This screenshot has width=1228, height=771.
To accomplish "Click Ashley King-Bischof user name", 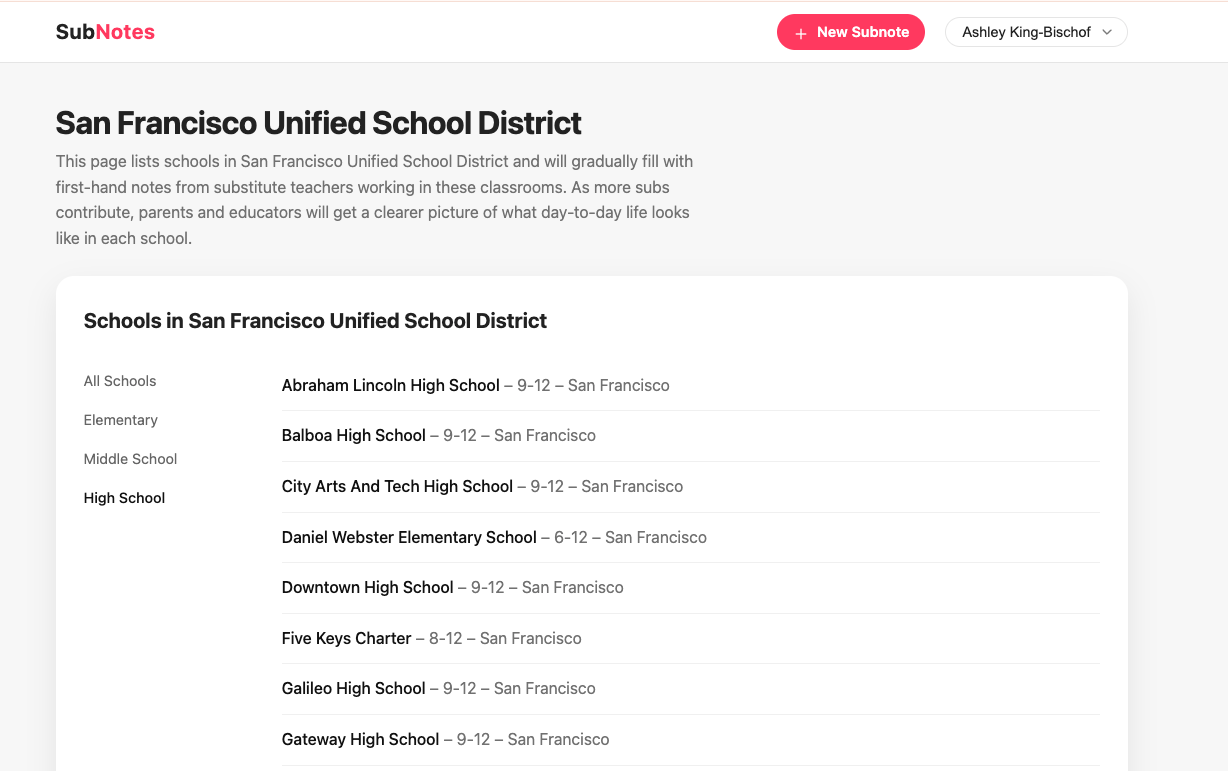I will coord(1024,32).
